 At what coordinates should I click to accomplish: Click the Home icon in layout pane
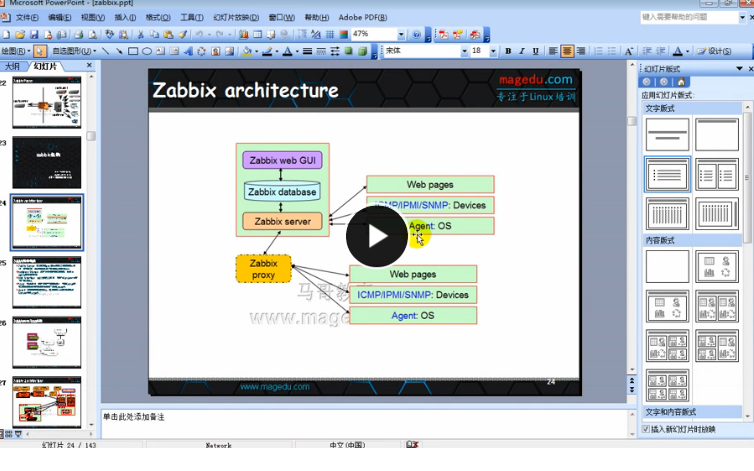pos(681,82)
